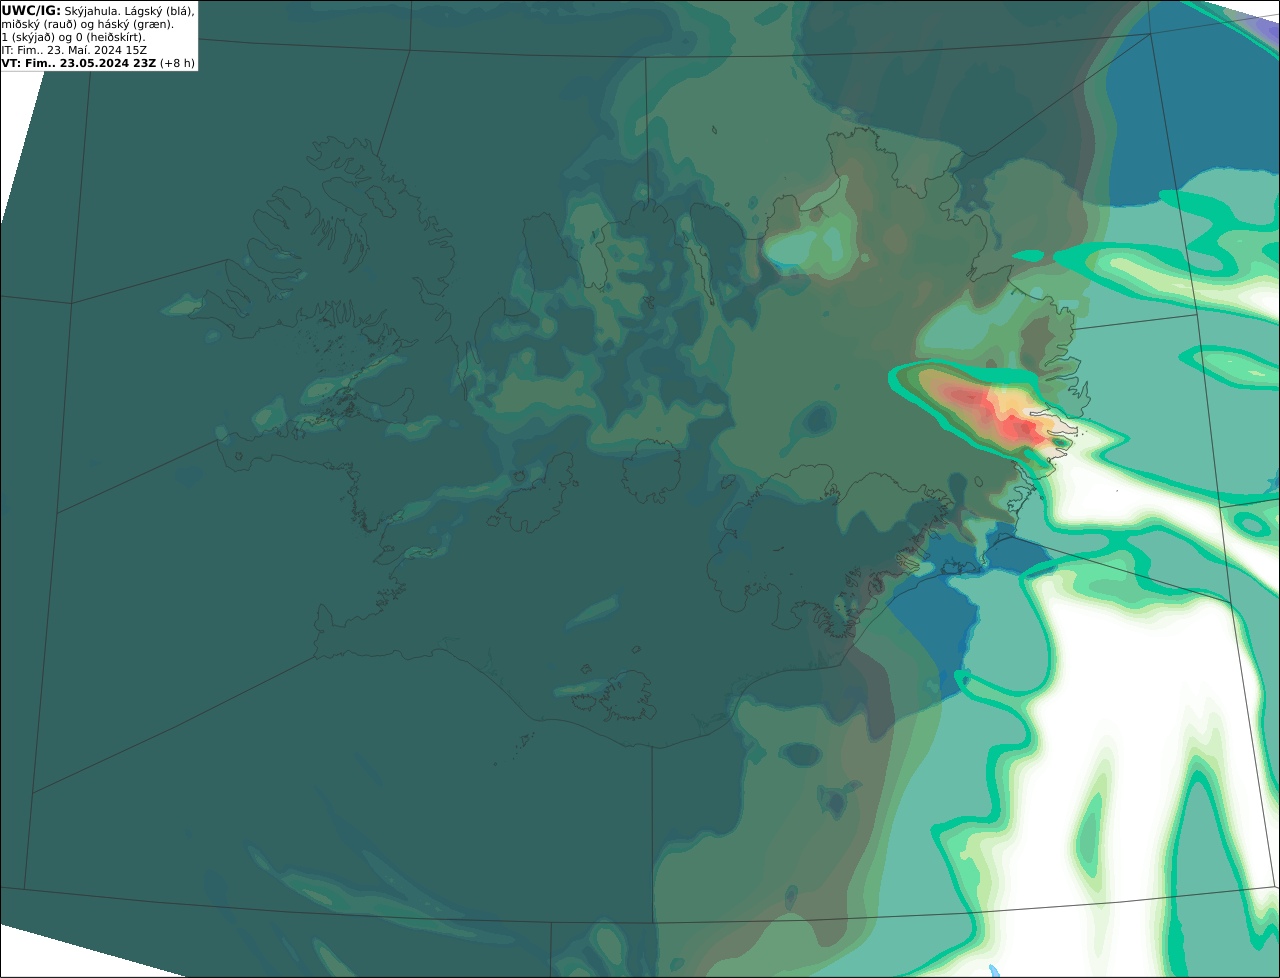Click the '1 (skýjað) og 0 (heiðskírt)' legend line
This screenshot has width=1280, height=978.
[73, 36]
